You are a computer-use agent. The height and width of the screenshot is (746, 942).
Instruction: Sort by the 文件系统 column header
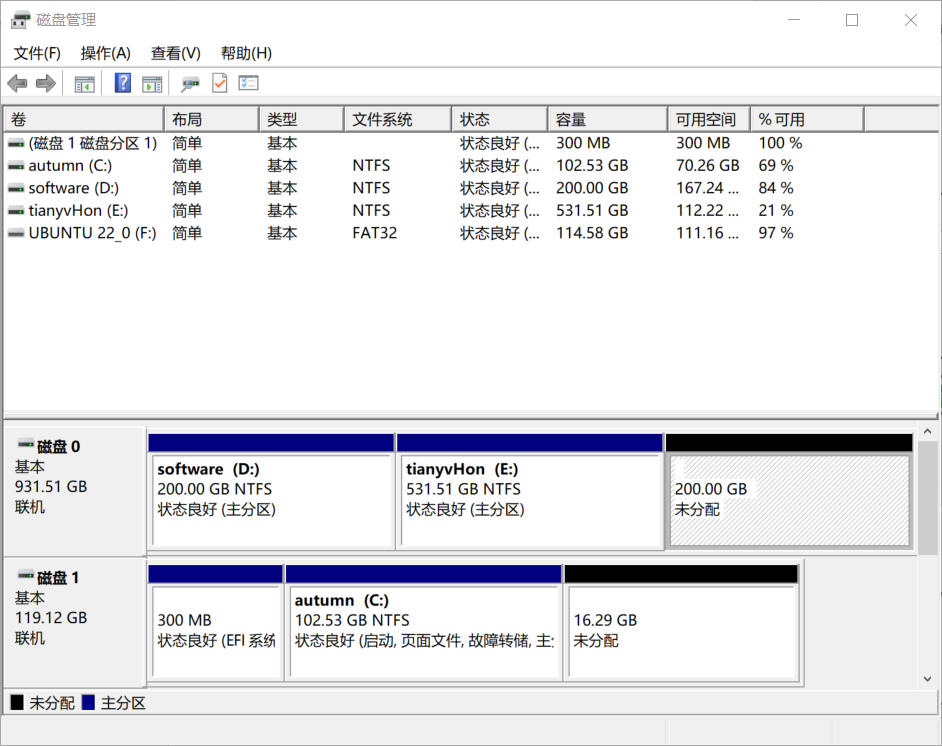[x=398, y=120]
